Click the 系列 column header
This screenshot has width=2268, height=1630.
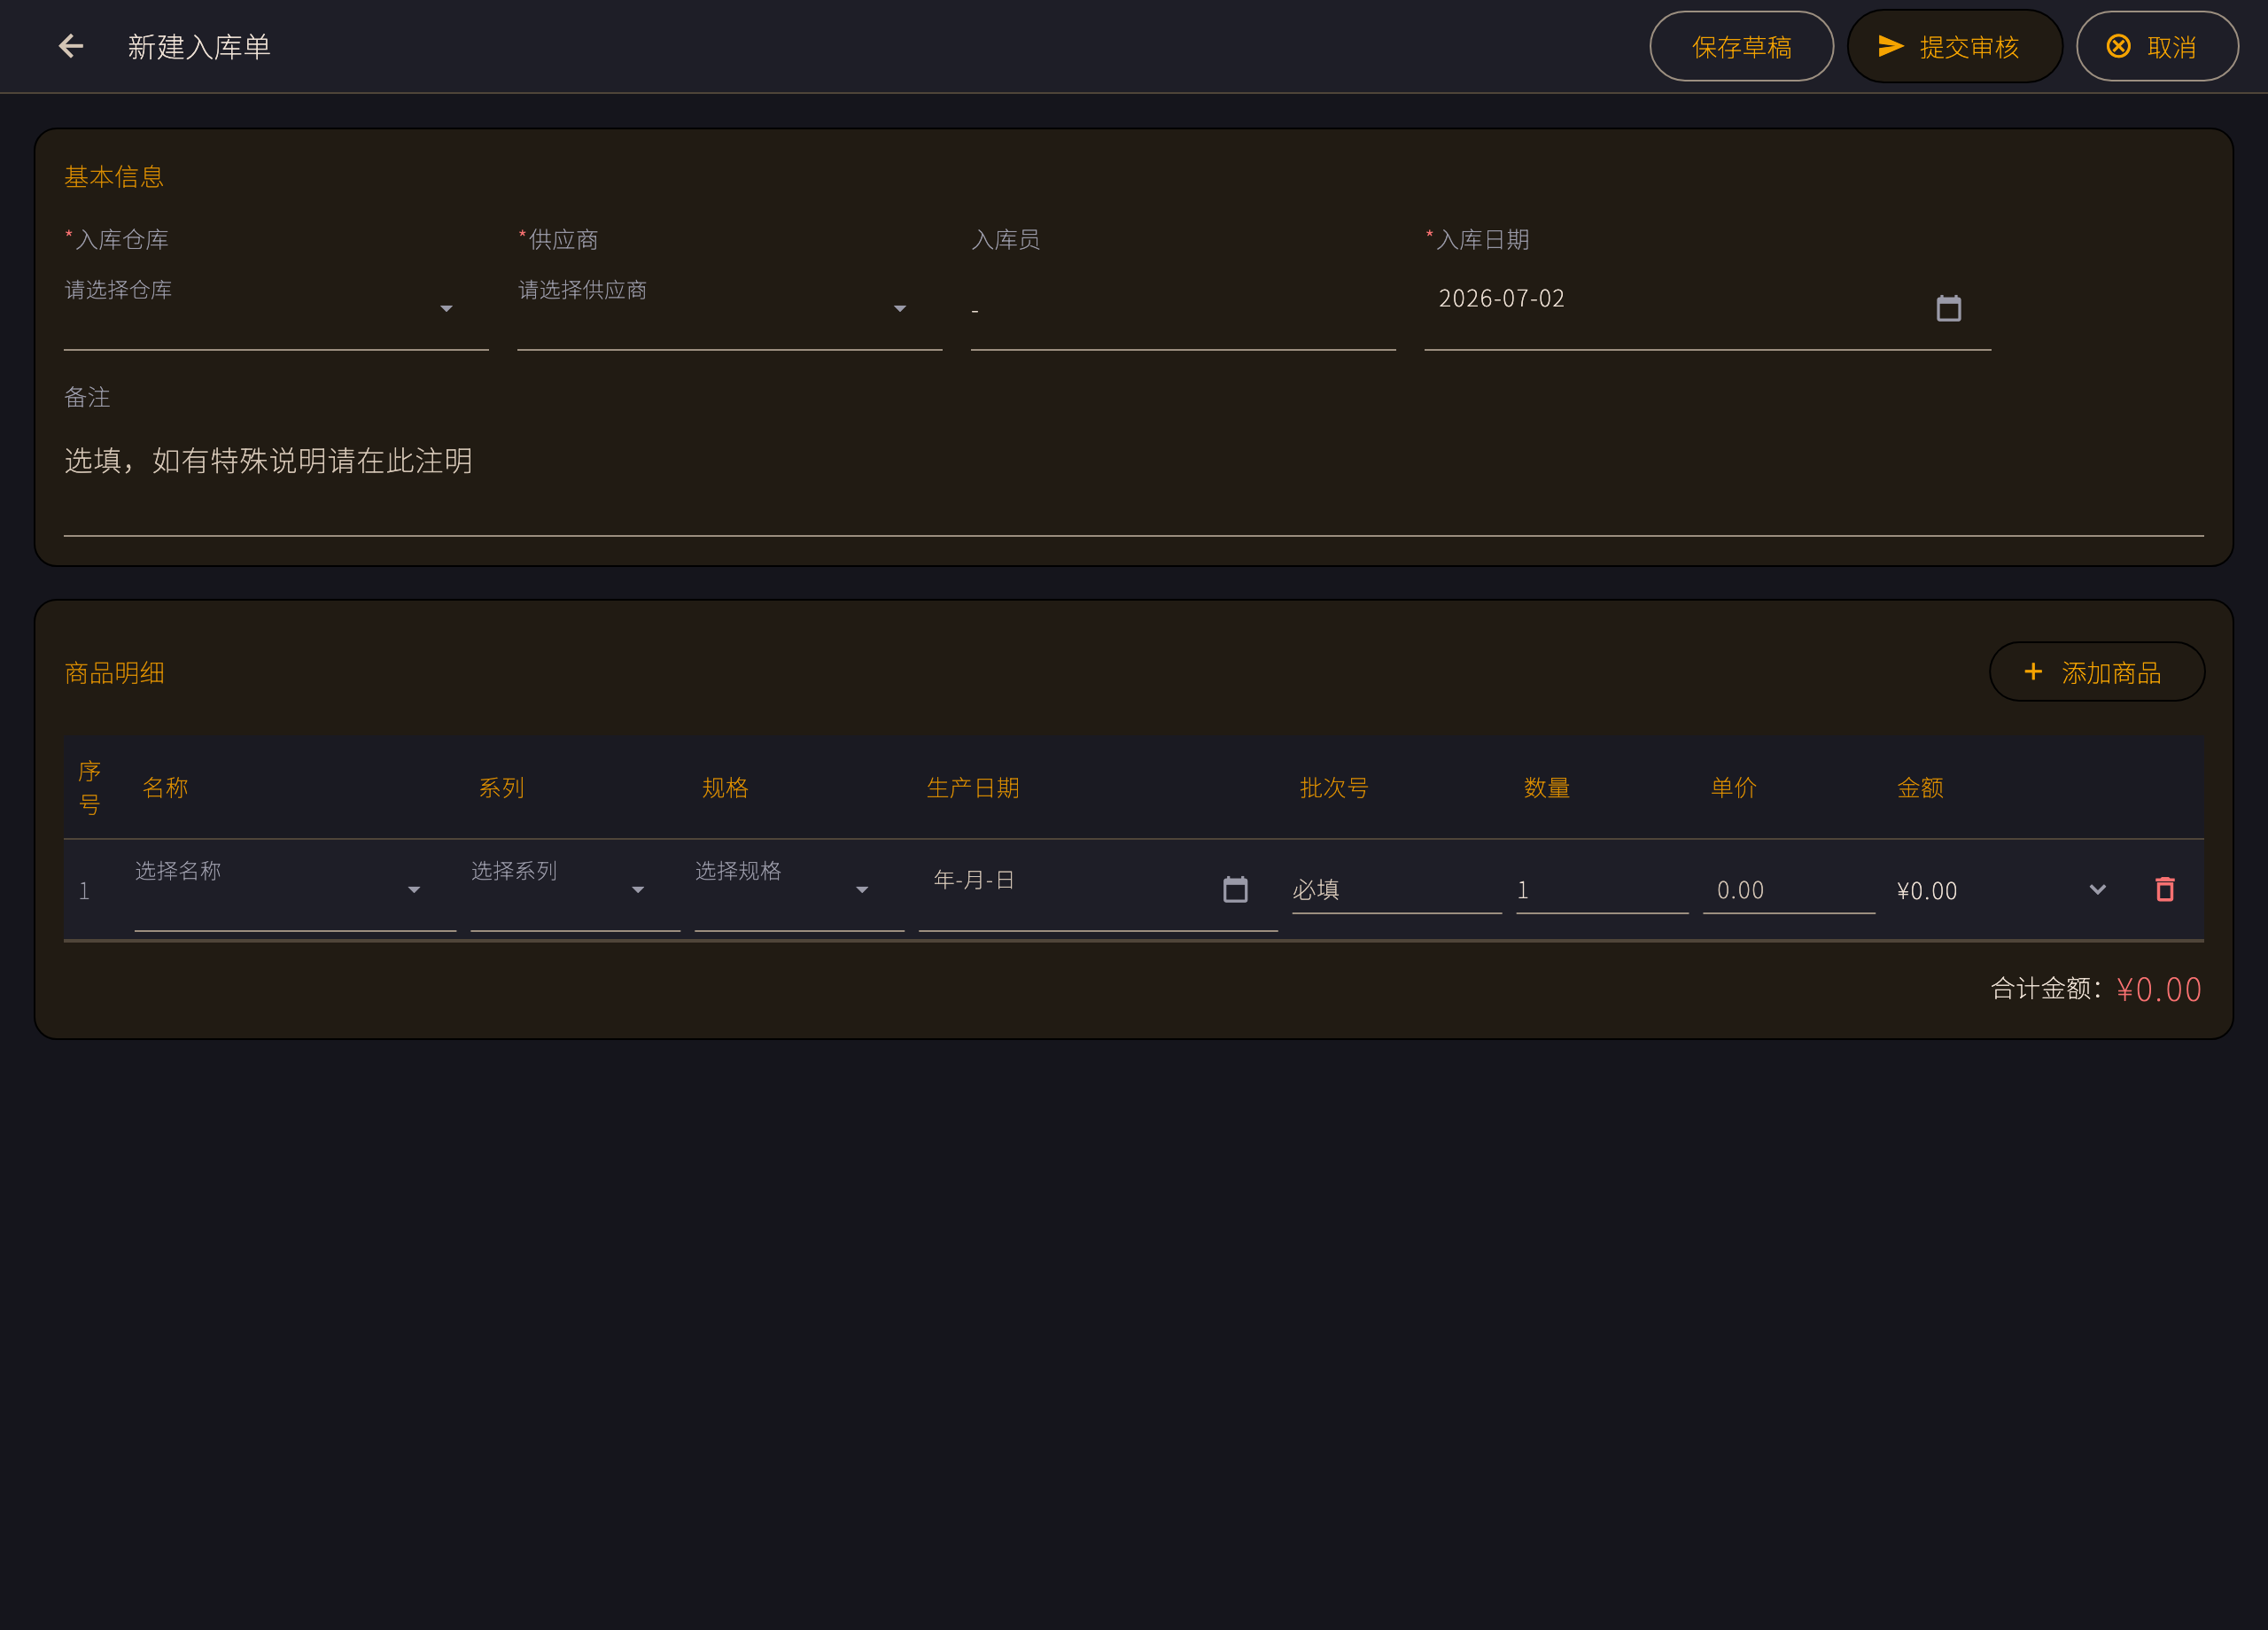point(501,788)
